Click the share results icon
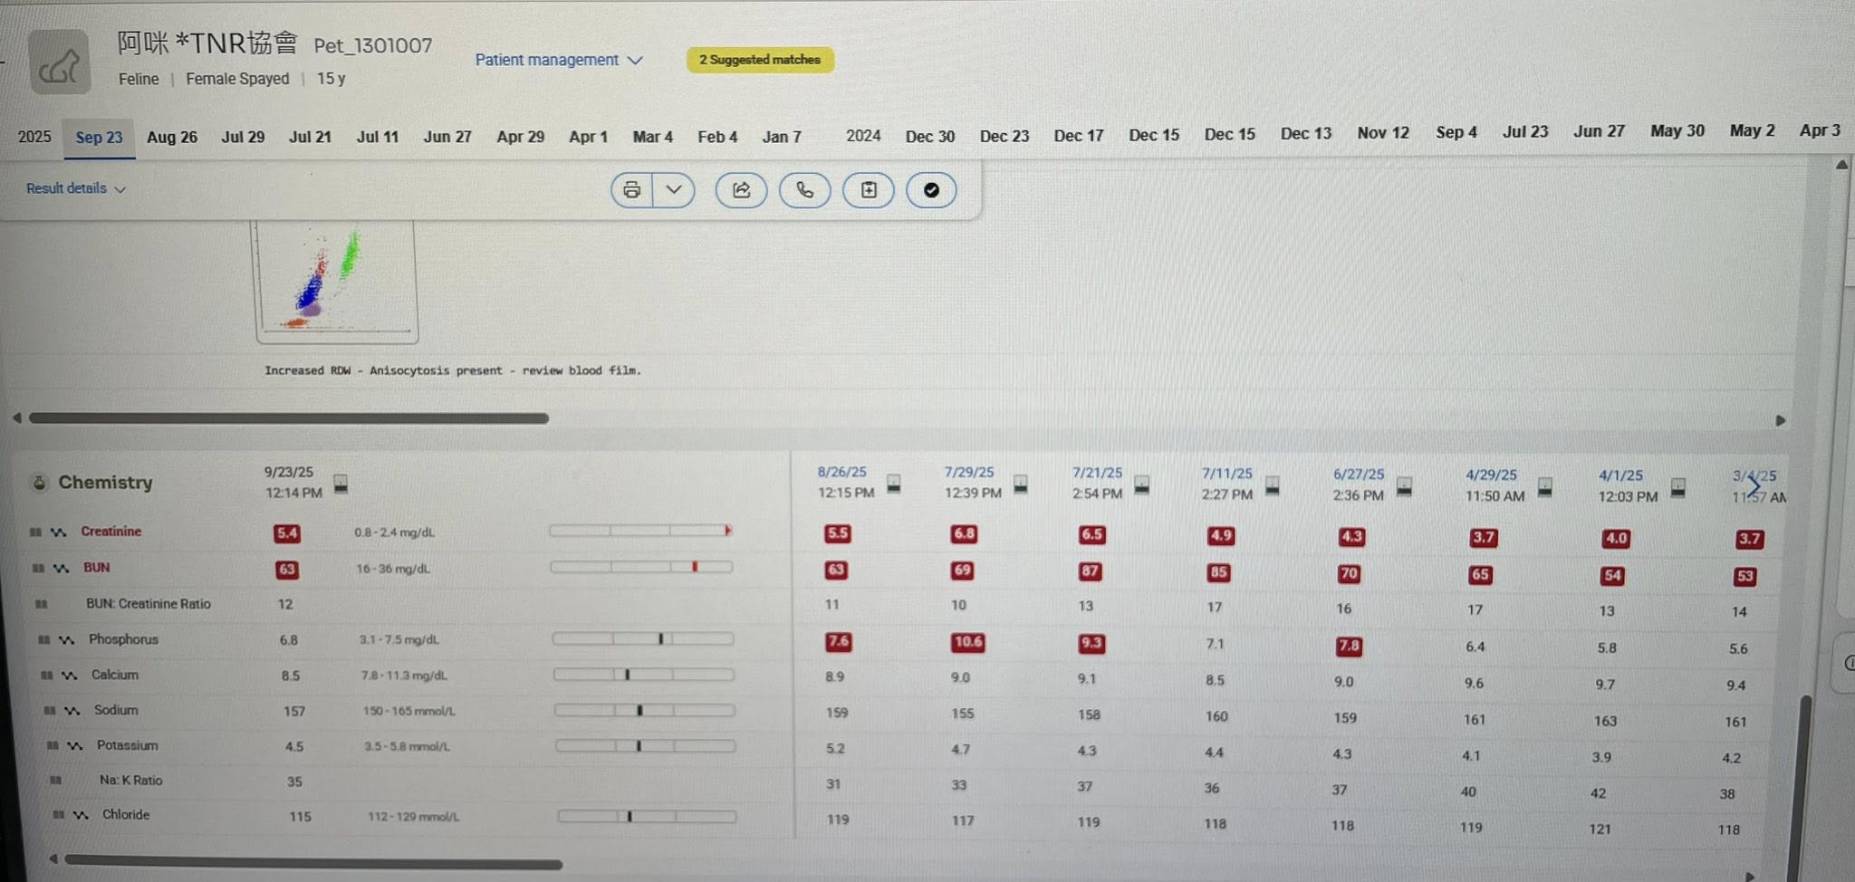 (x=741, y=190)
